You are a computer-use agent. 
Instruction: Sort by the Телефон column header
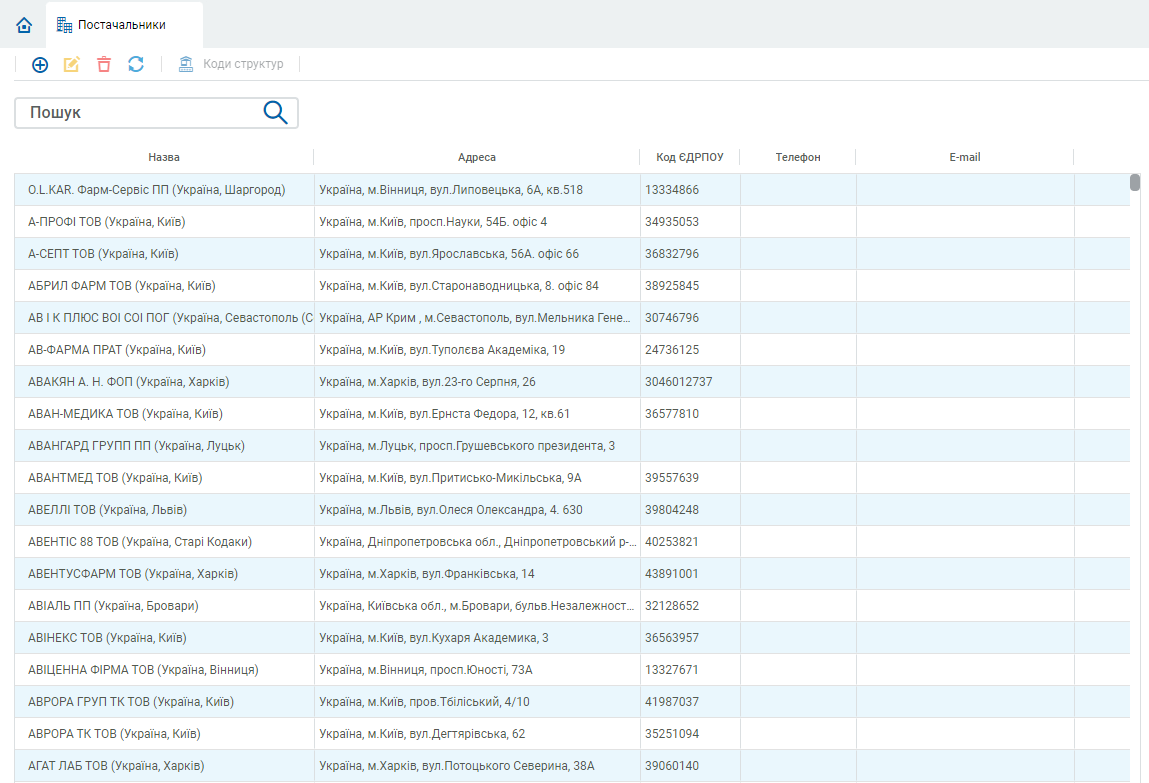click(x=798, y=157)
